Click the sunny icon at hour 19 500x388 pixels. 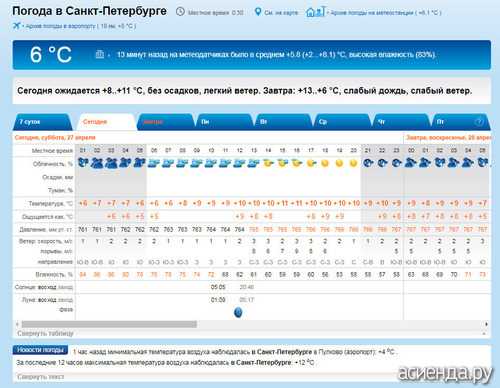click(x=339, y=163)
